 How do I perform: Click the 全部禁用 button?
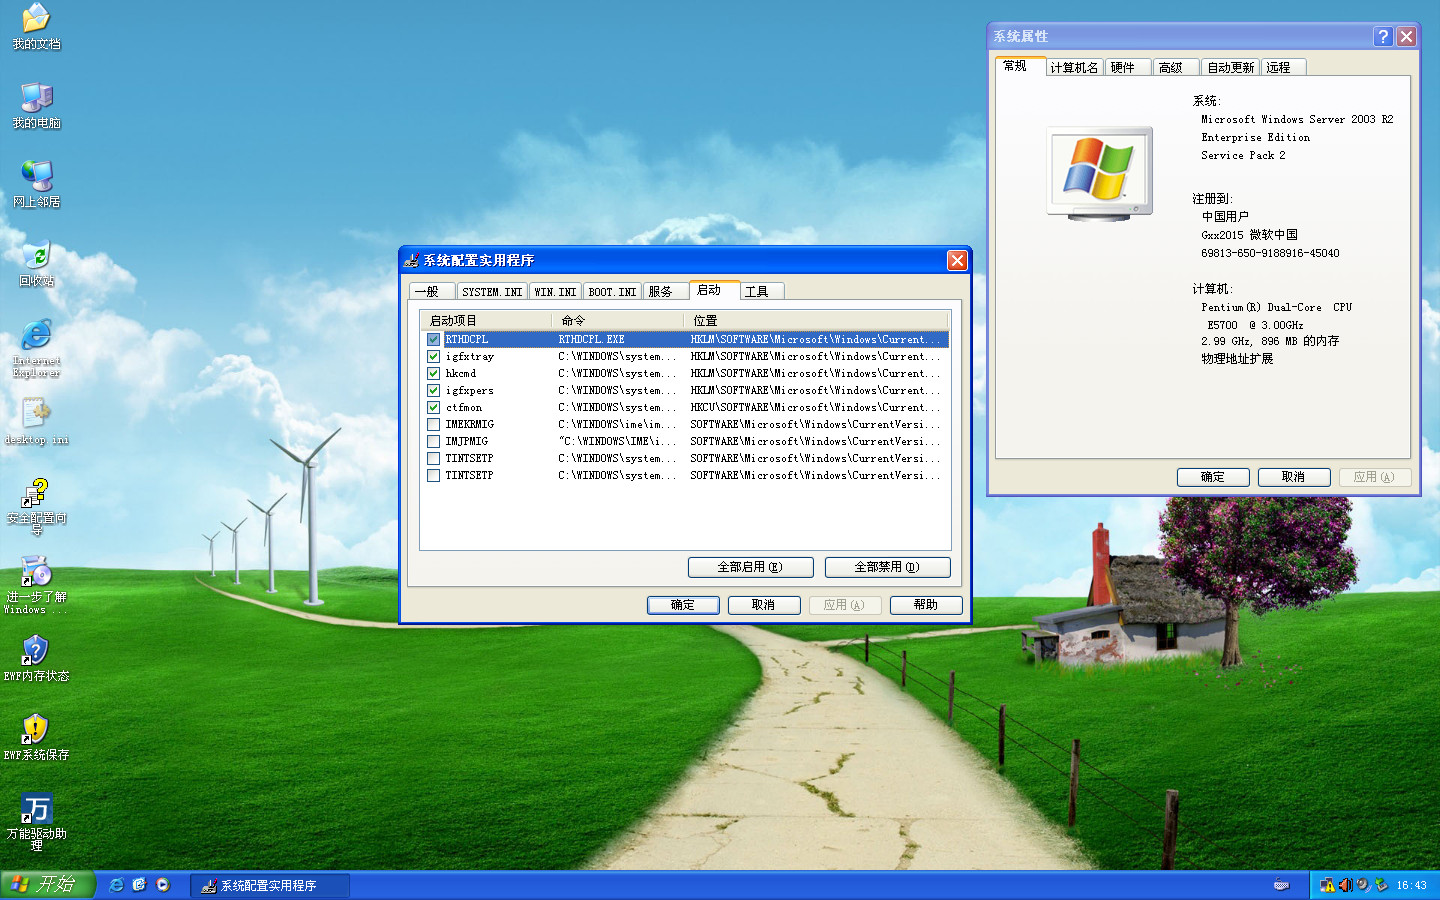[x=887, y=567]
